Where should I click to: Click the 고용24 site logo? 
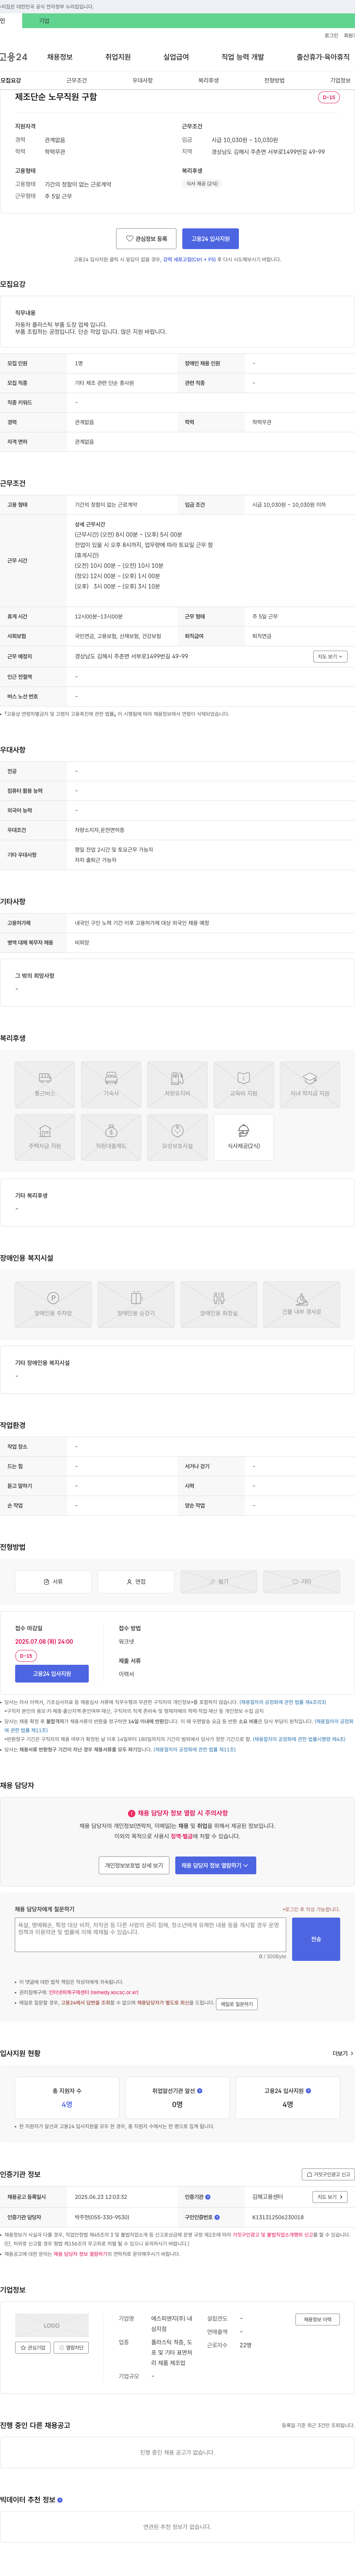14,57
